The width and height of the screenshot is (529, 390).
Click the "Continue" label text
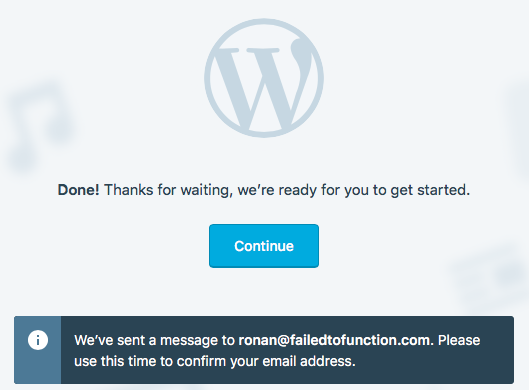pos(264,246)
